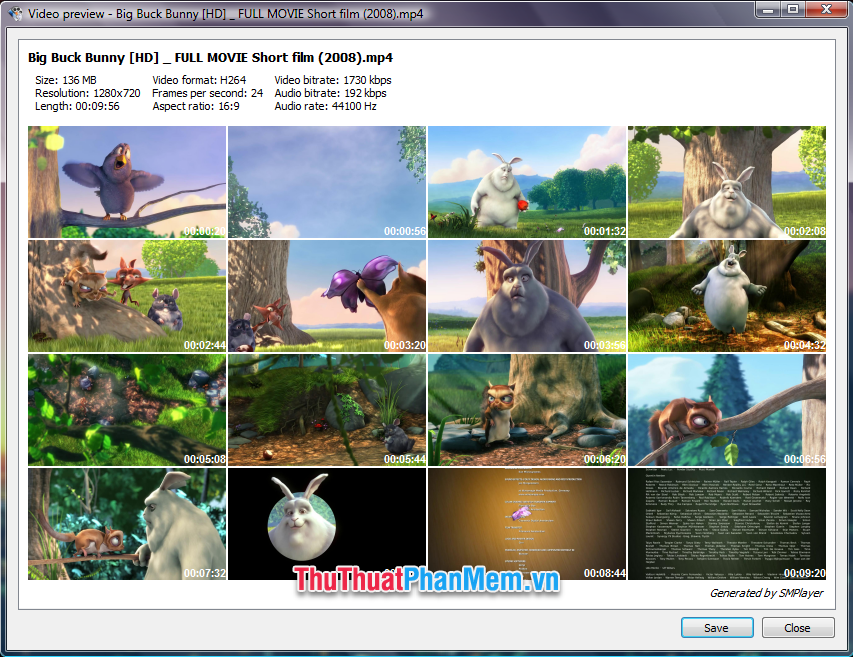Click the credits thumbnail at 00:08:44

527,523
